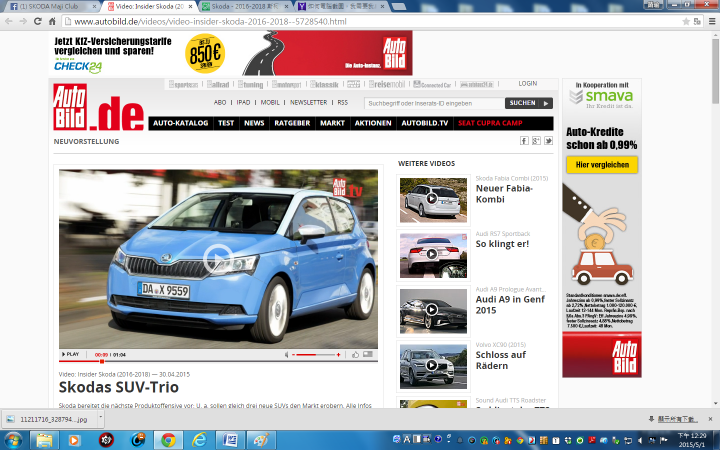Click the Auto Bild .de logo
This screenshot has width=720, height=450.
tap(98, 107)
